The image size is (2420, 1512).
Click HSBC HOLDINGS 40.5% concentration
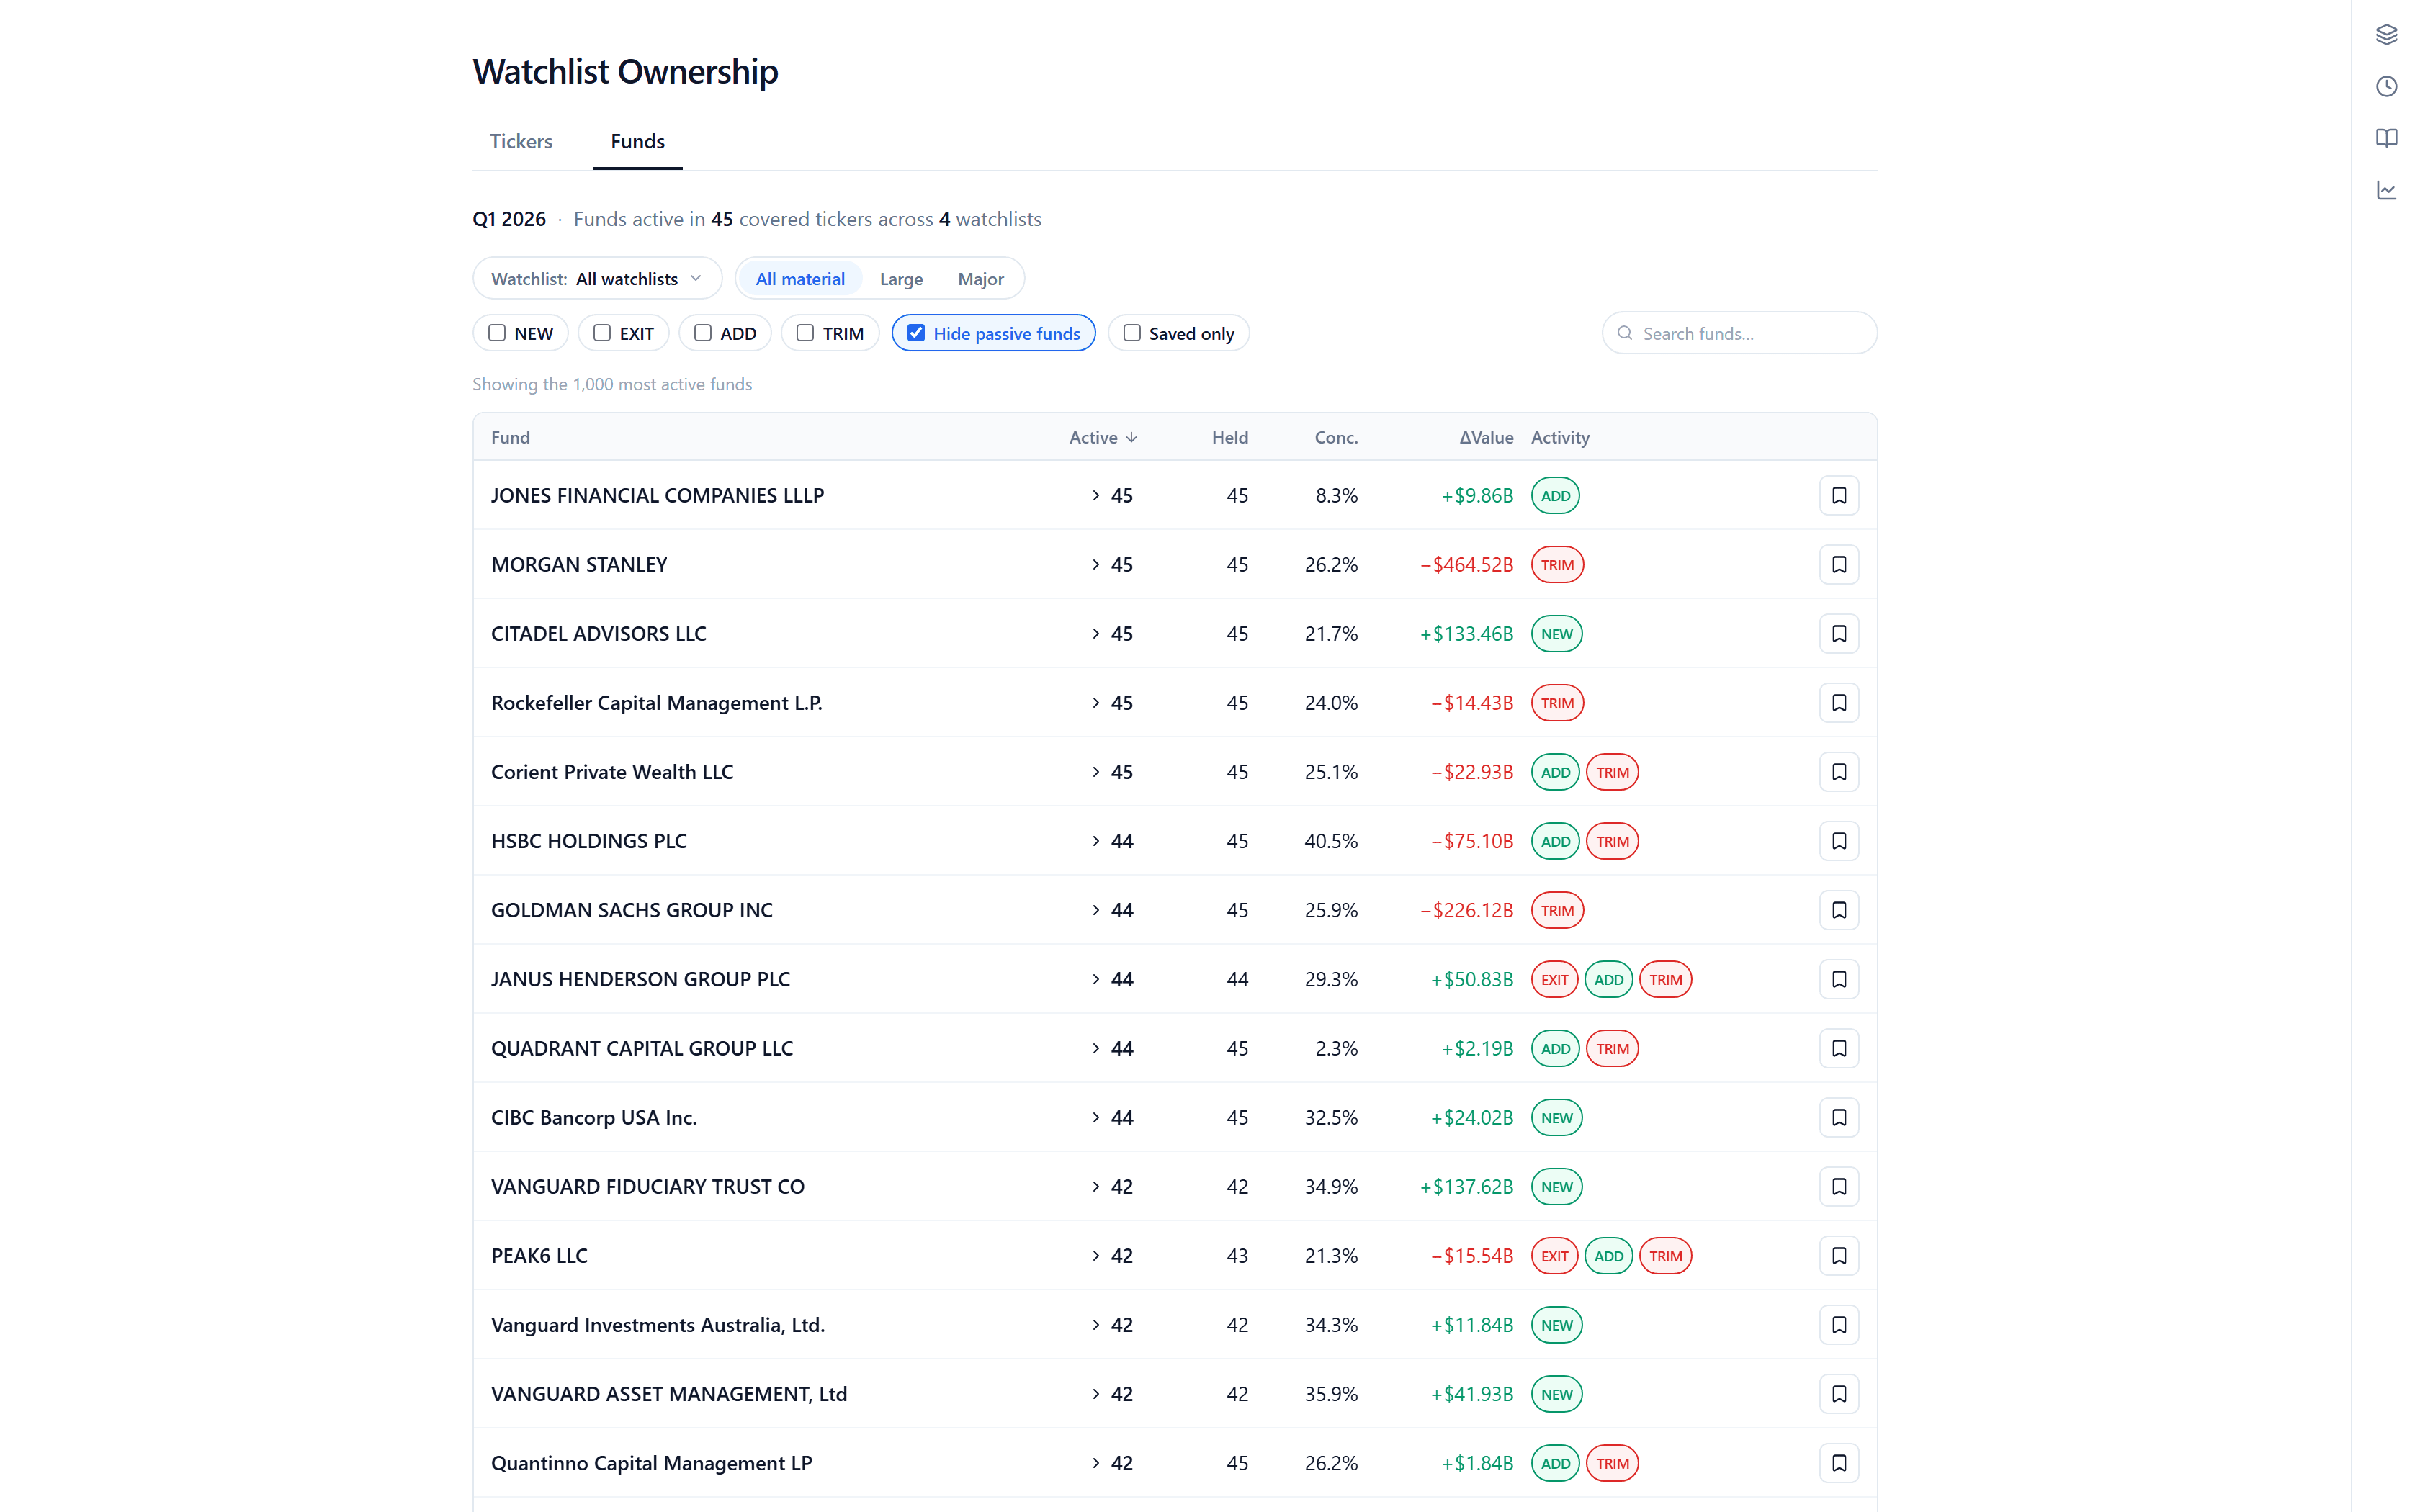click(1331, 840)
